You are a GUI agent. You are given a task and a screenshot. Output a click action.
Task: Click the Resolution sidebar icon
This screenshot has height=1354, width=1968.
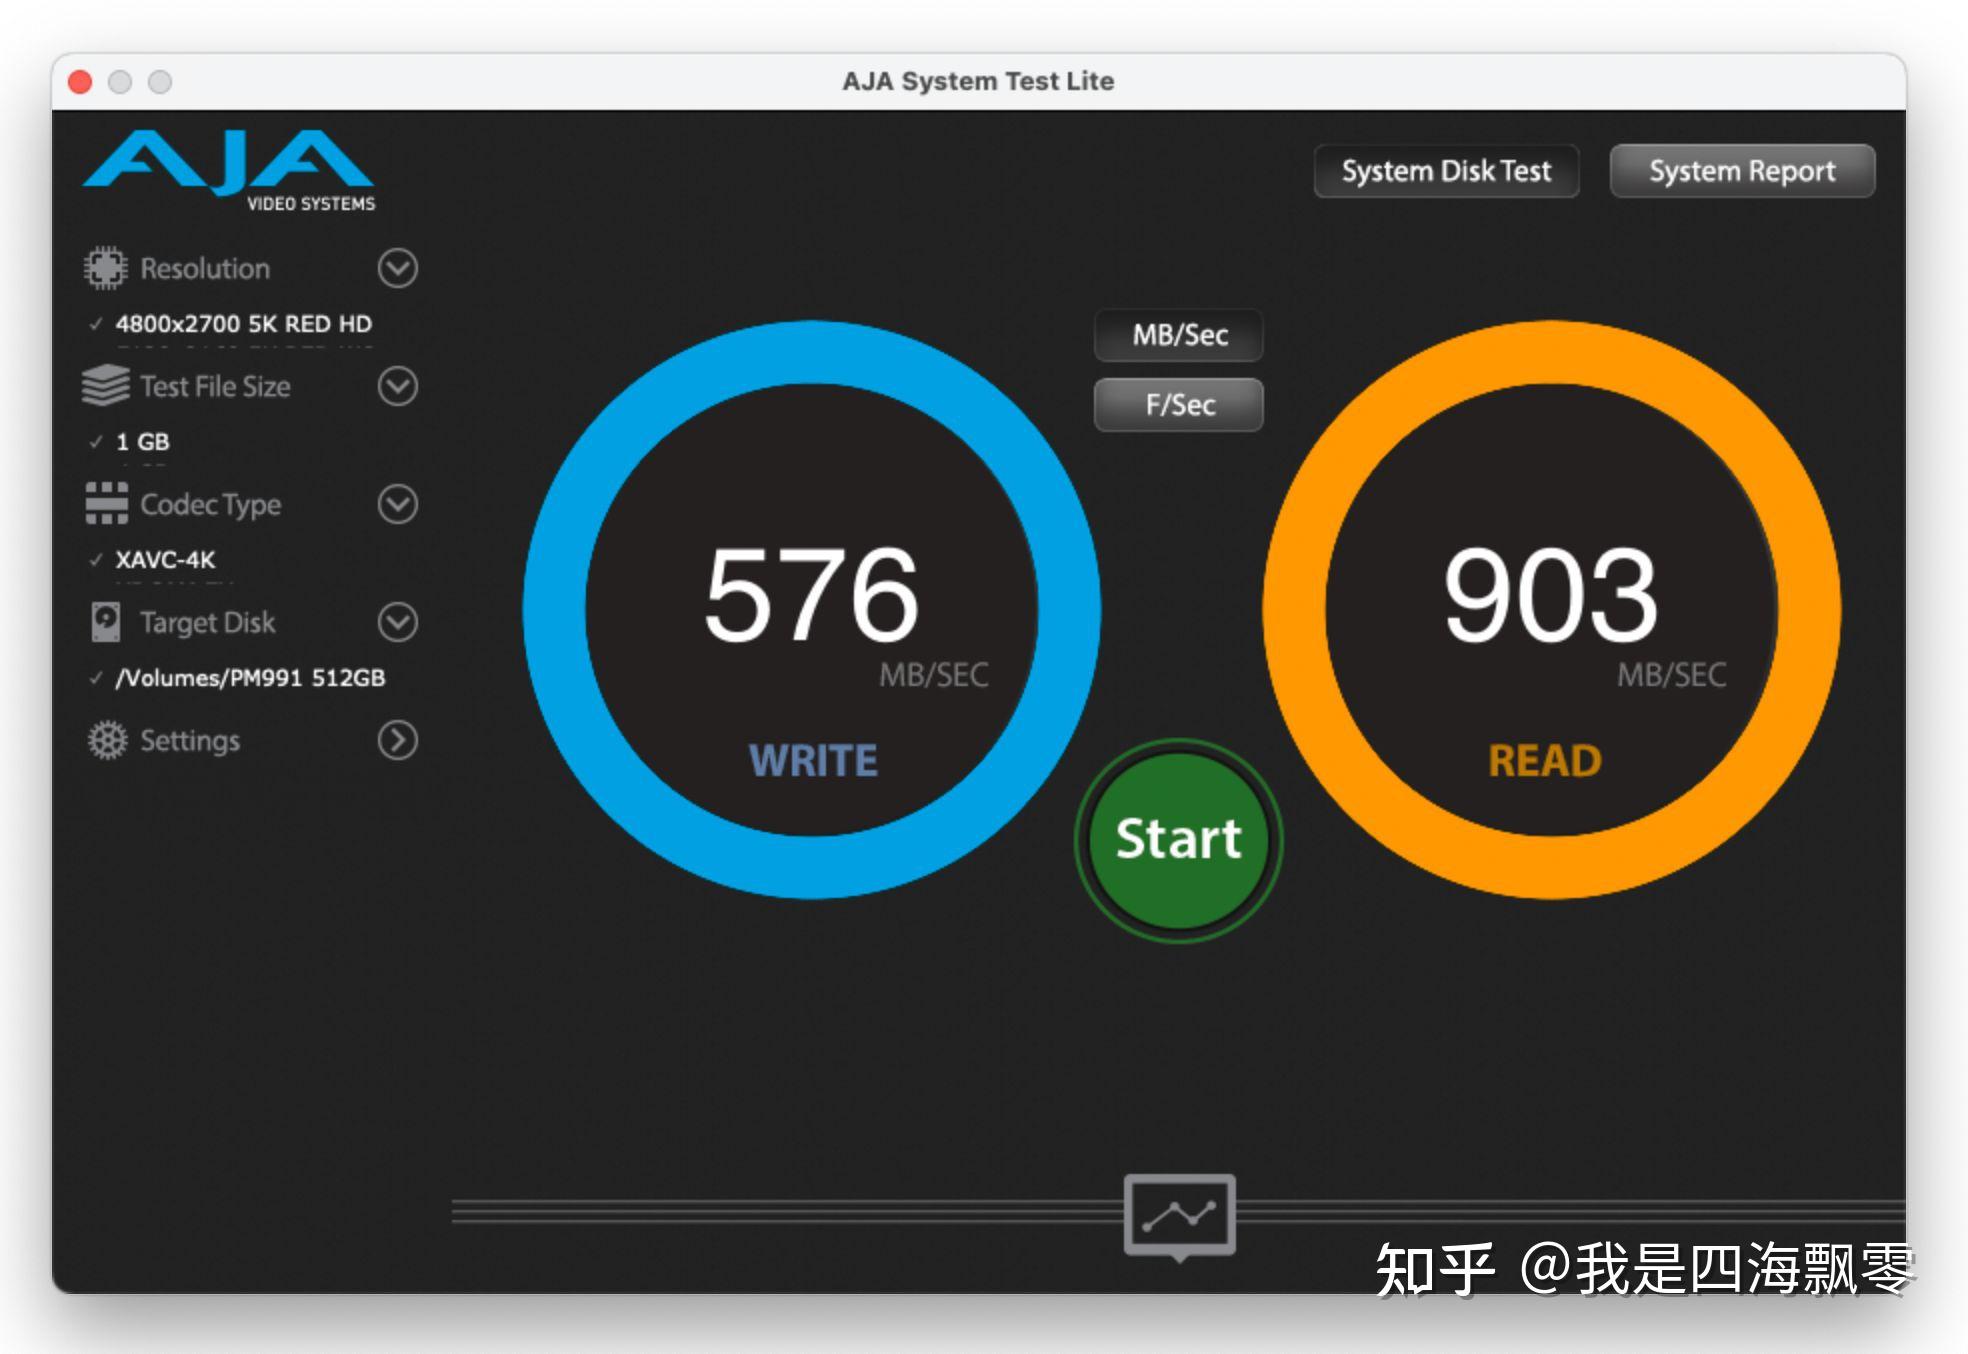[x=105, y=268]
